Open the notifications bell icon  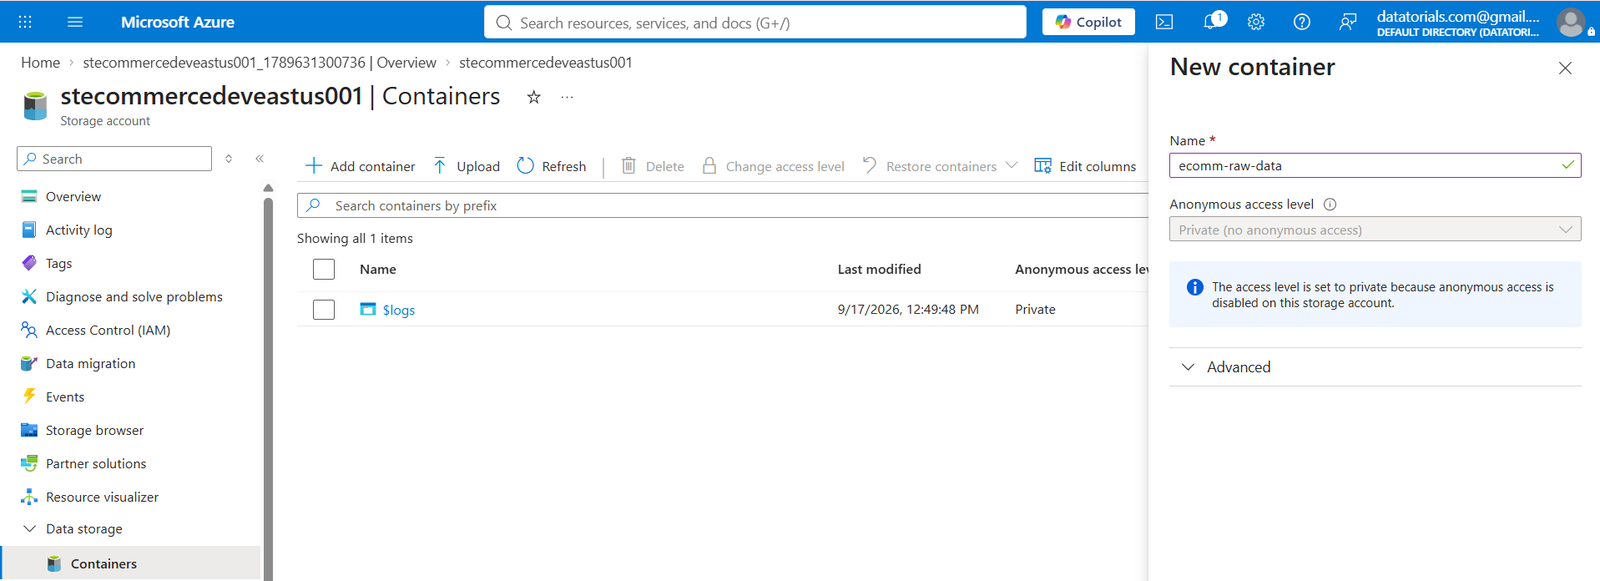click(x=1212, y=21)
